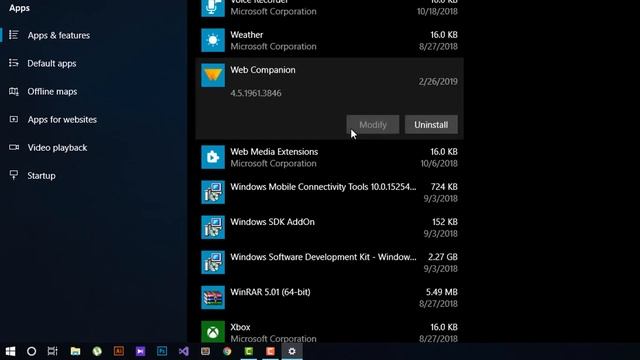This screenshot has width=640, height=360.
Task: Select Windows SDK AddOn entry text
Action: pyautogui.click(x=272, y=222)
